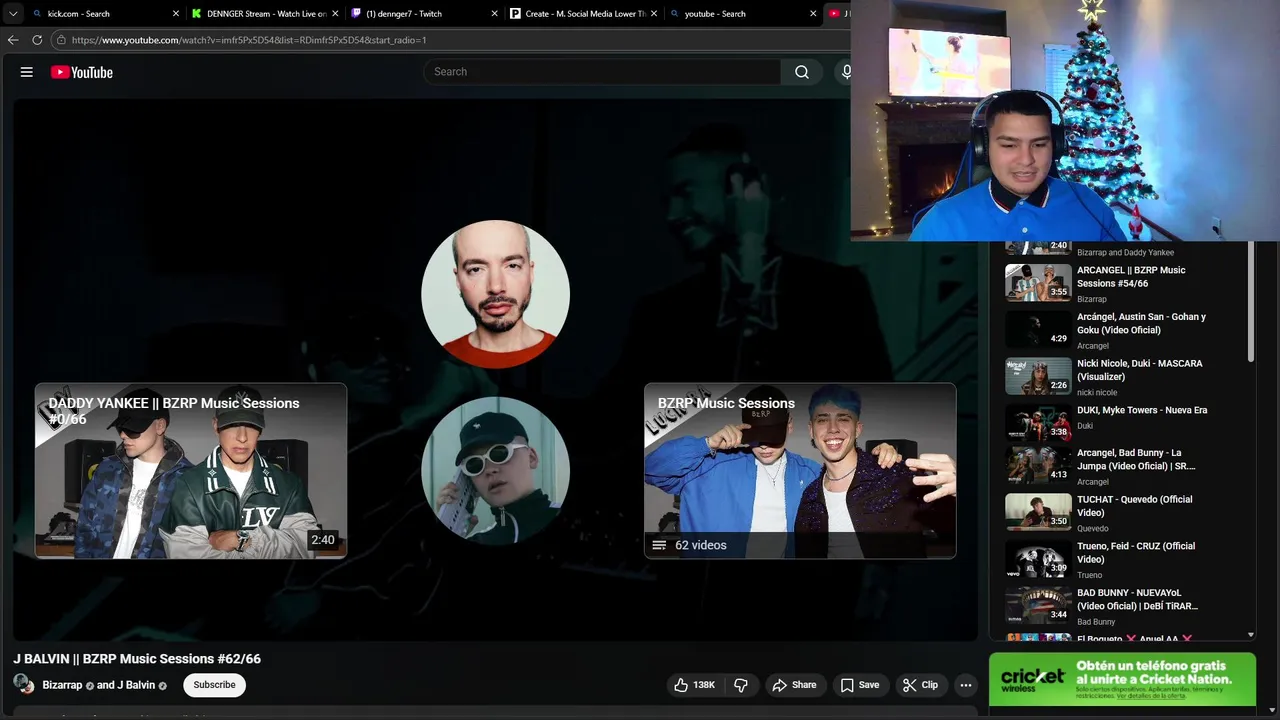Screen dimensions: 1280x720
Task: Close the dennger7 Twitch tab
Action: (495, 14)
